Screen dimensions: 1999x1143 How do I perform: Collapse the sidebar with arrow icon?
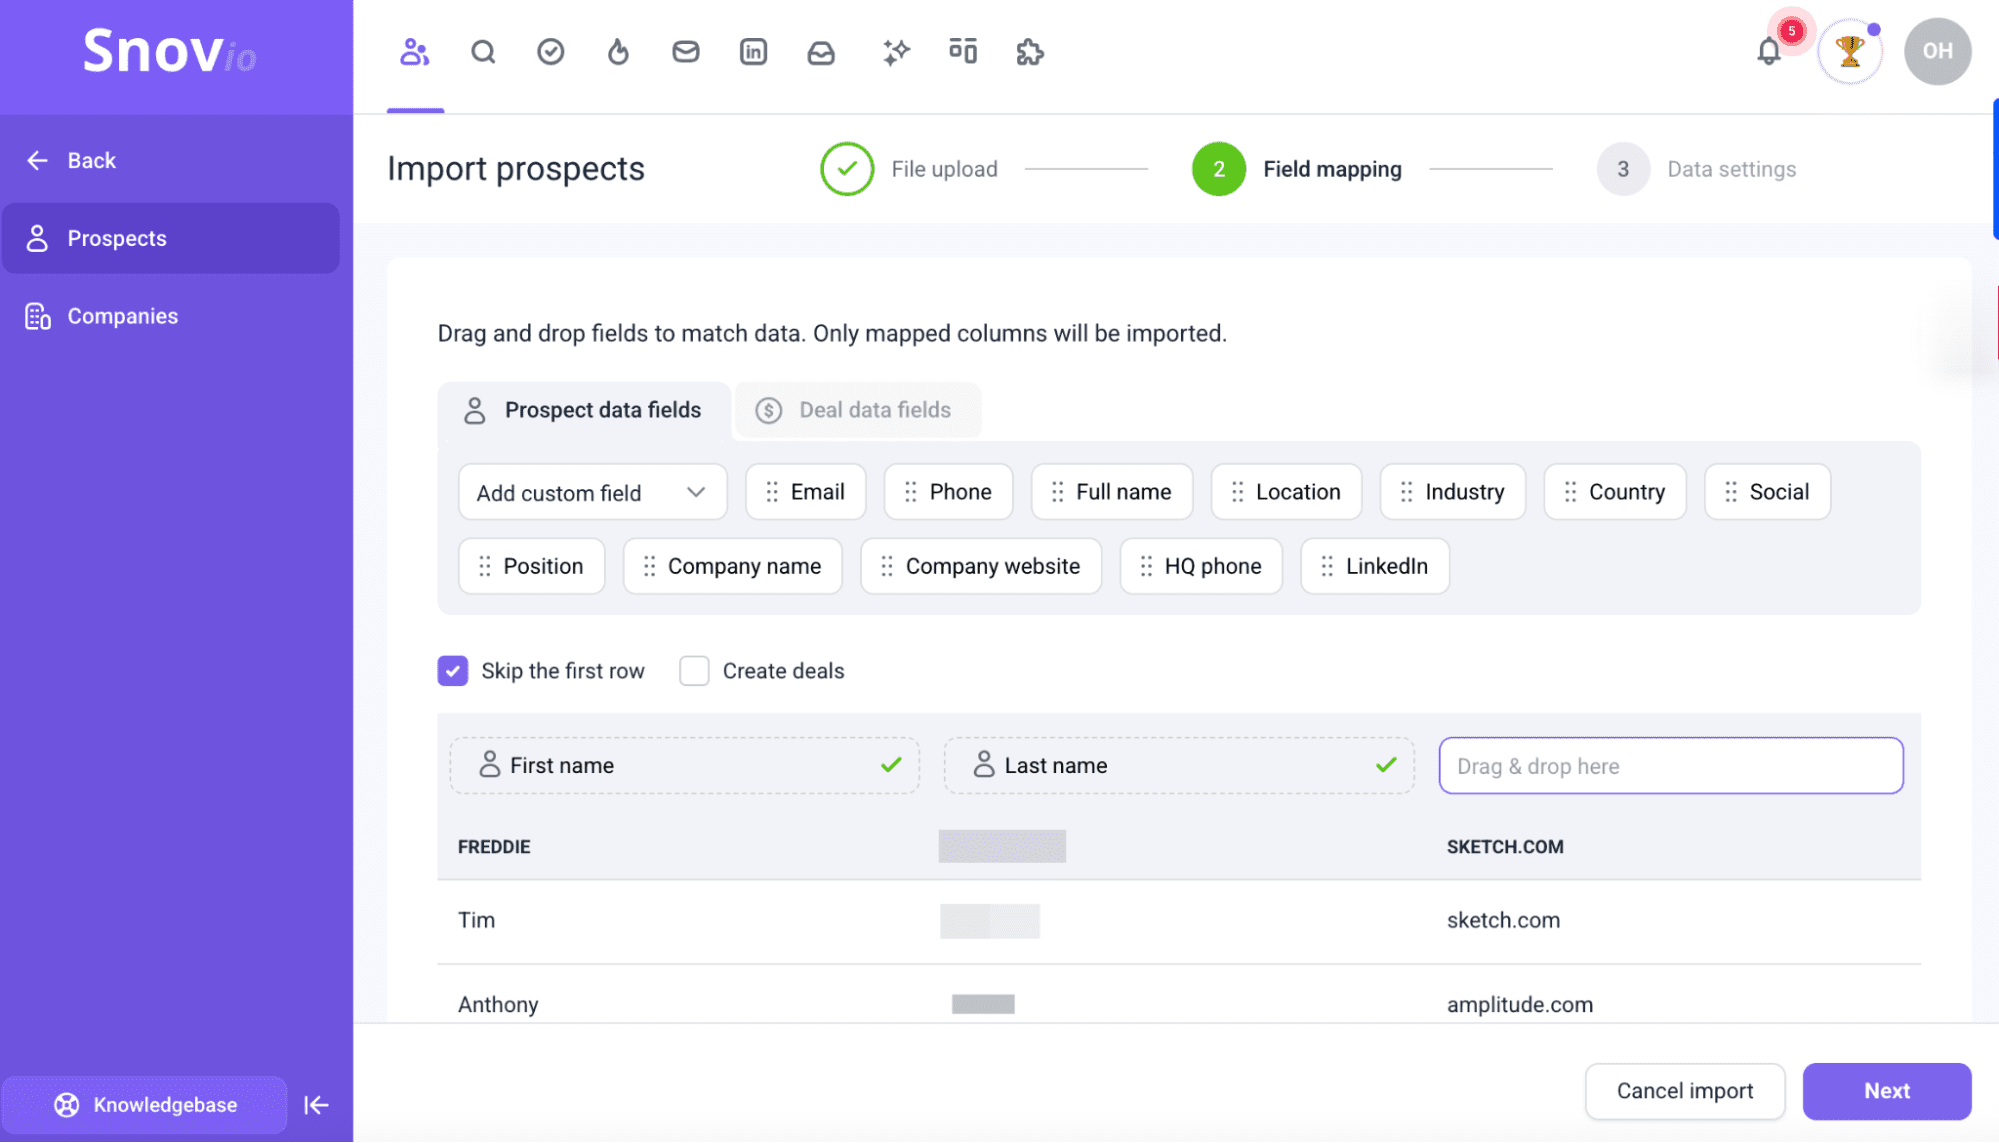click(x=316, y=1105)
